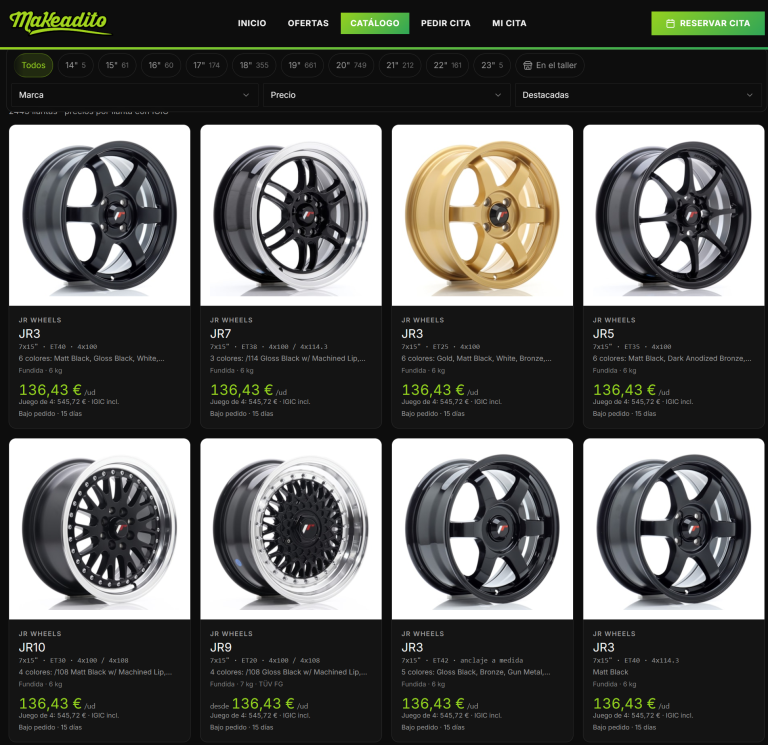Open the JR9 wheel image

pyautogui.click(x=291, y=529)
